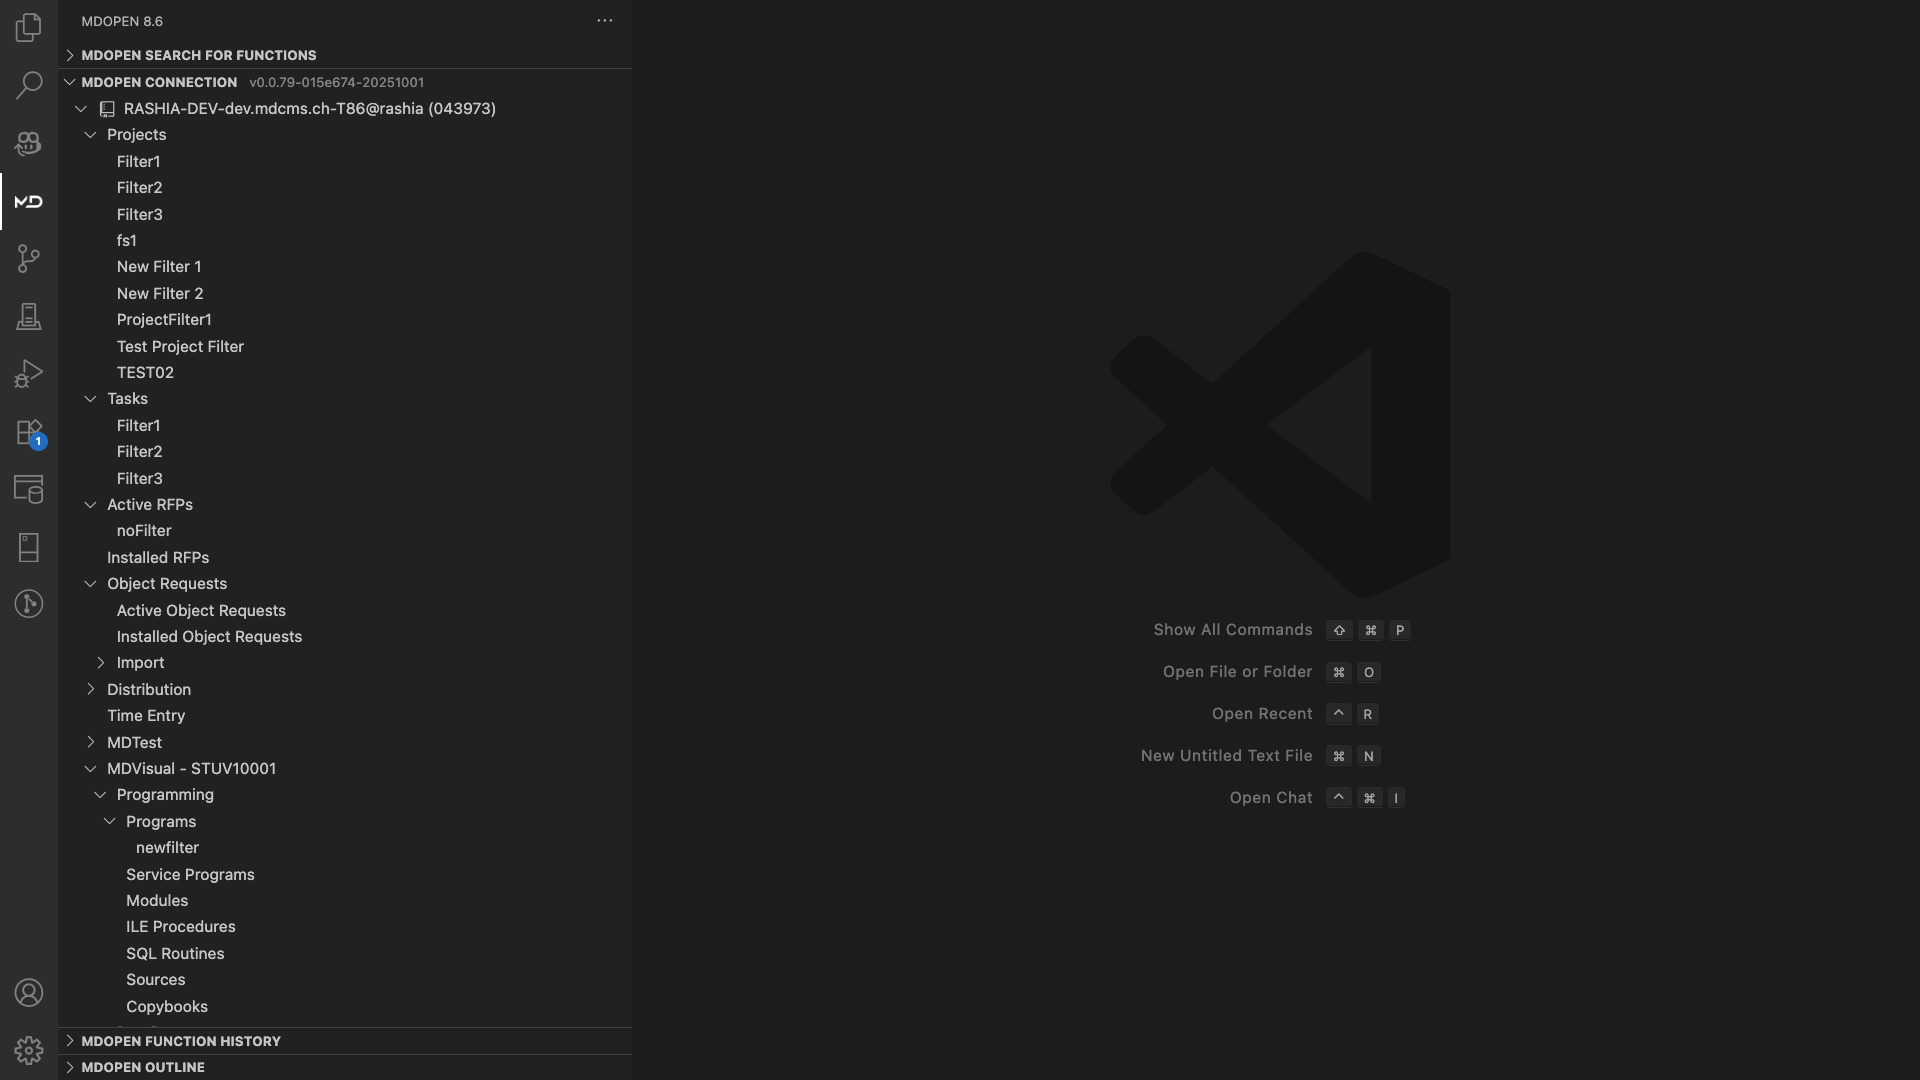Expand the MDOPEN SEARCH FOR FUNCTIONS section
This screenshot has width=1920, height=1080.
[x=198, y=55]
